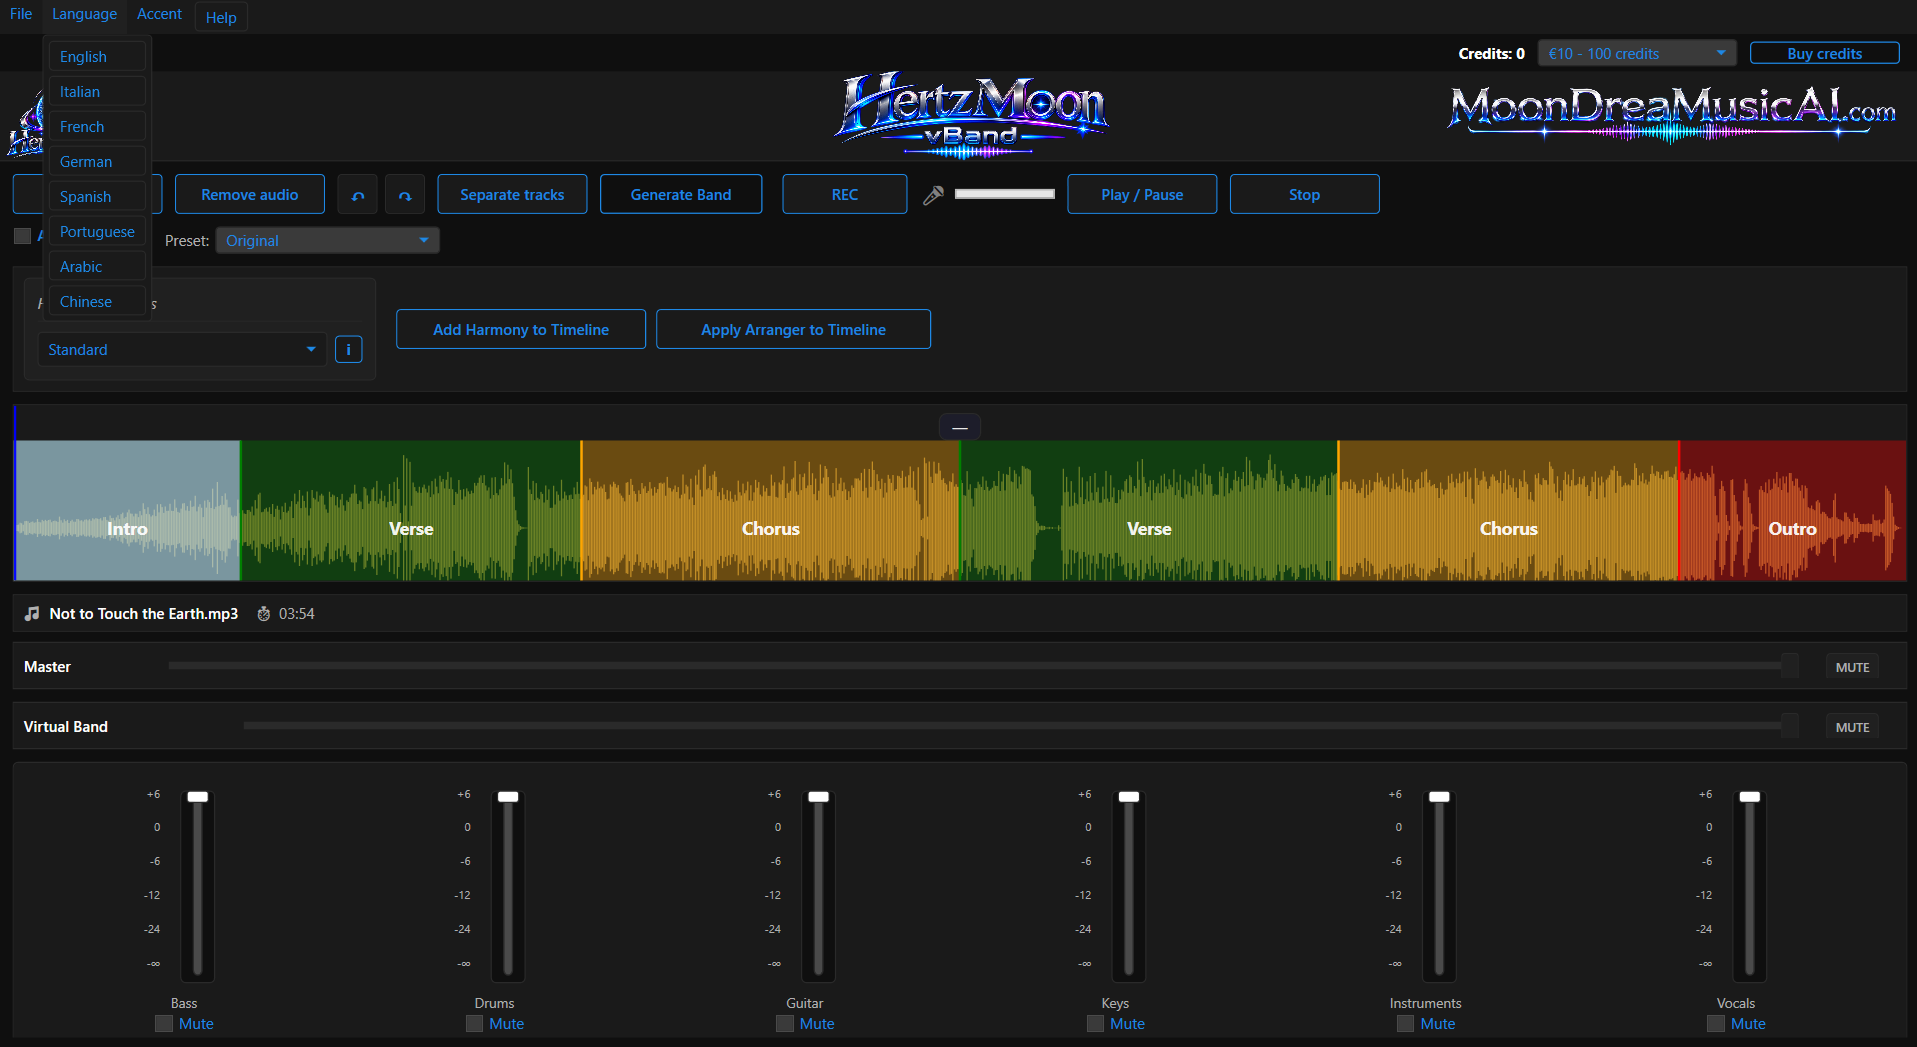
Task: Click the Credits: 0 counter
Action: tap(1491, 54)
